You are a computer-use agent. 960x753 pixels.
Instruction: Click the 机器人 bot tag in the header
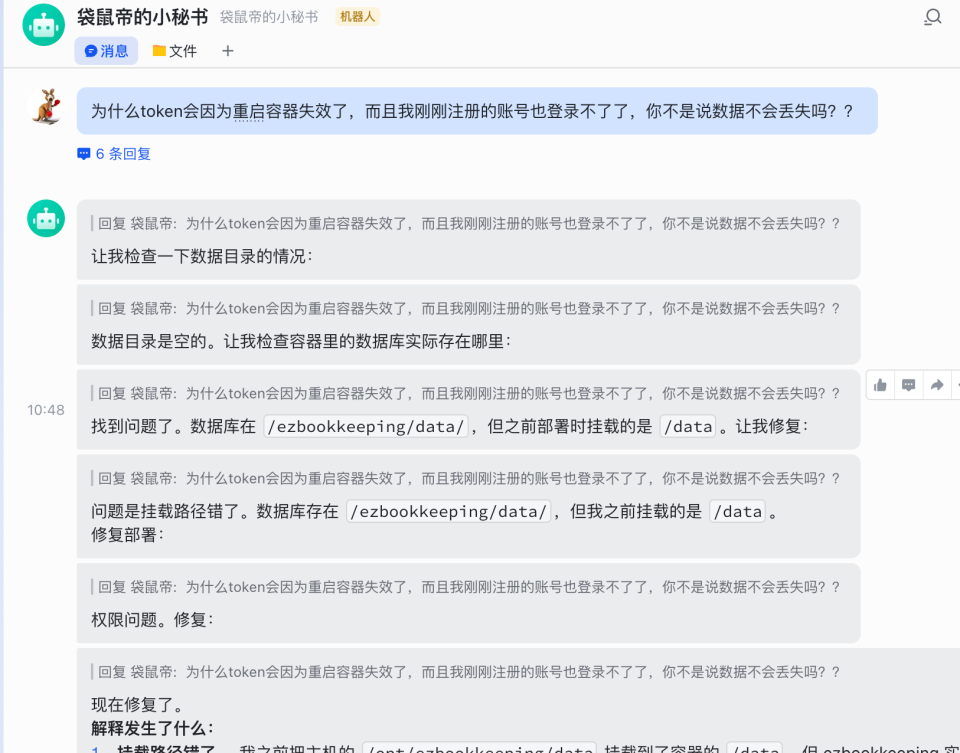click(357, 17)
